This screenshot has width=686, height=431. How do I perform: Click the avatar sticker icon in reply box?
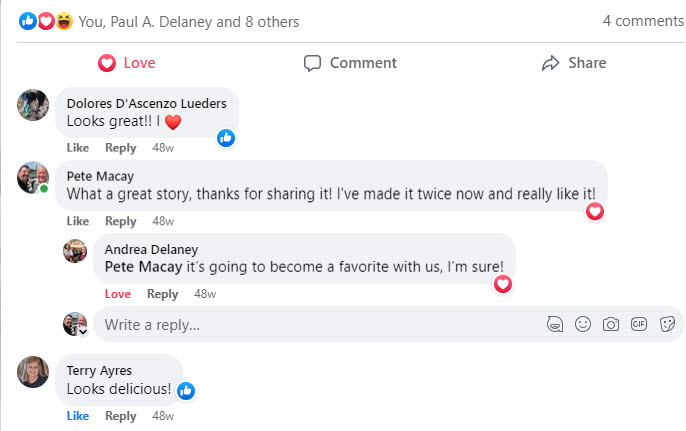tap(555, 324)
